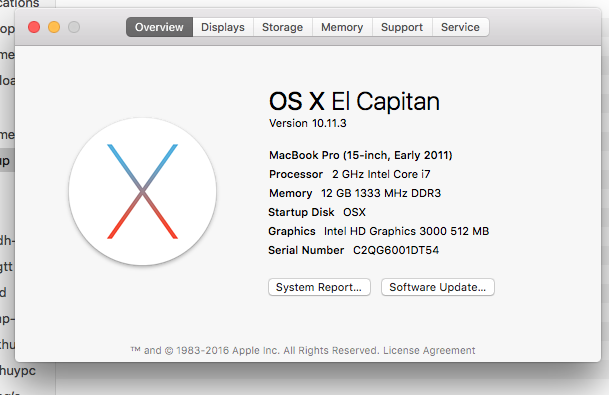
Task: Open the Support tab
Action: (402, 27)
